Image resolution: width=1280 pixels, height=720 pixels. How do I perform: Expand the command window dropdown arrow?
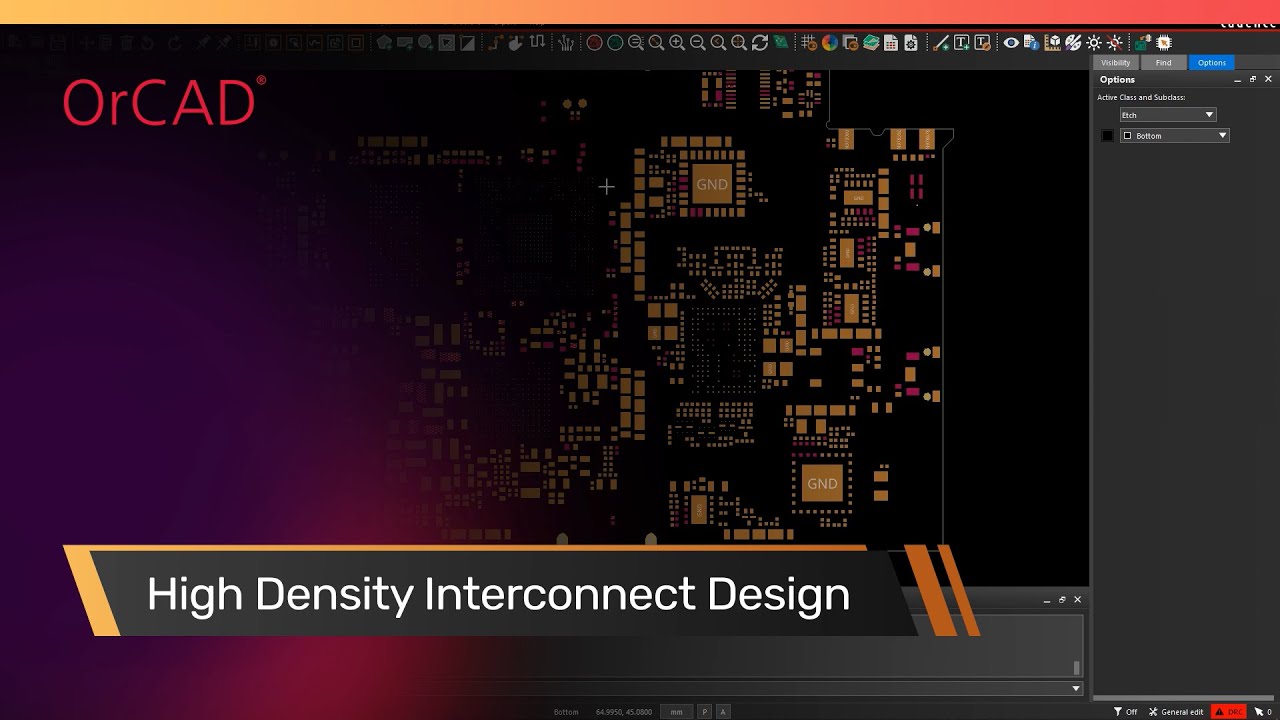click(x=1076, y=688)
